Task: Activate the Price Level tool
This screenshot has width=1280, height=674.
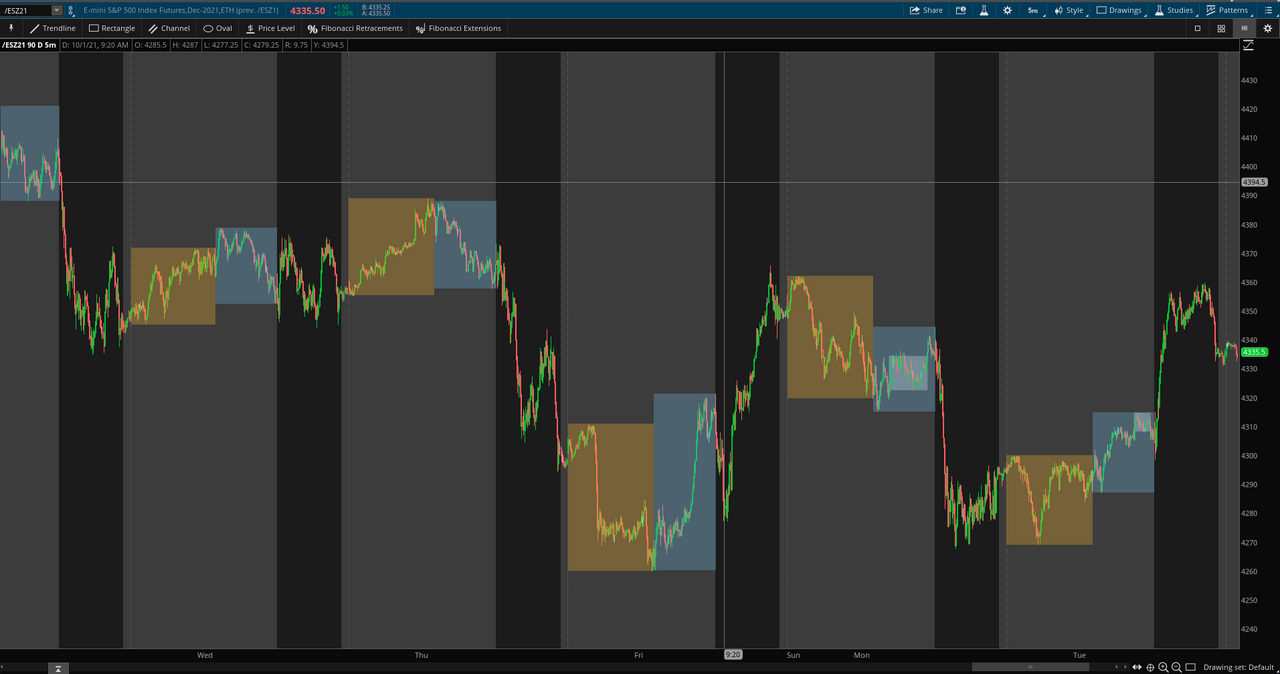Action: pos(270,28)
